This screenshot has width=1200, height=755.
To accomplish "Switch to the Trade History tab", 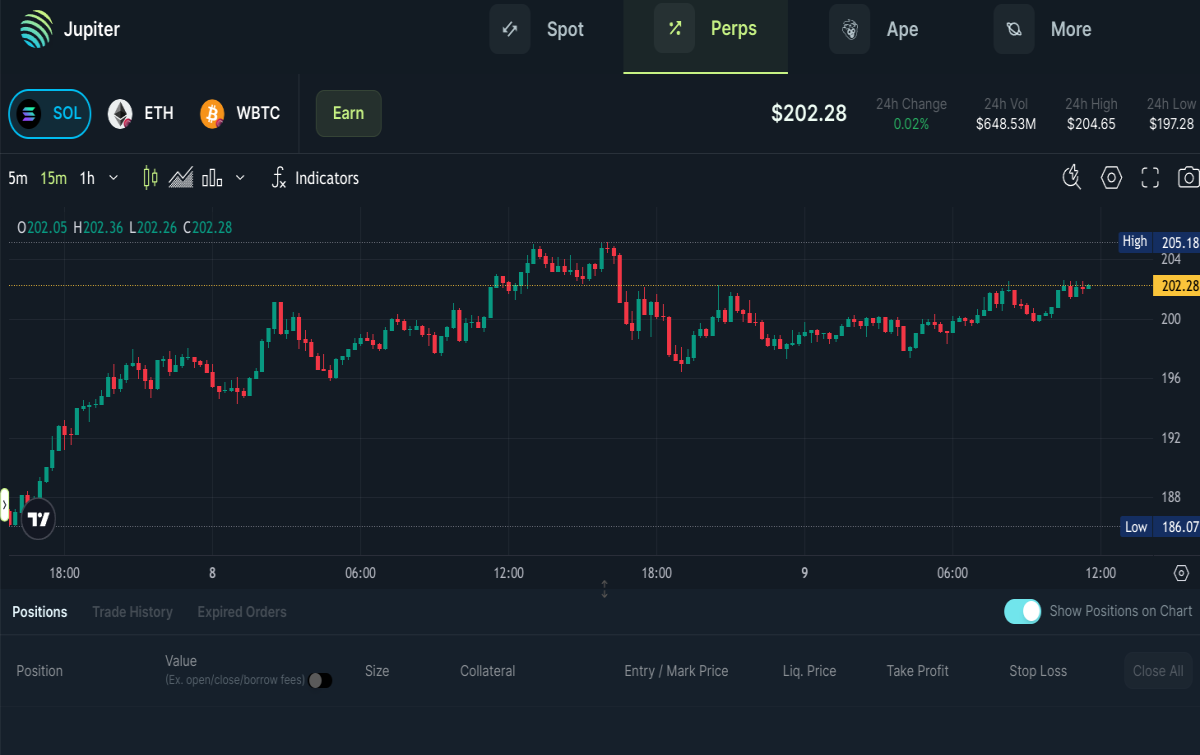I will (x=132, y=612).
